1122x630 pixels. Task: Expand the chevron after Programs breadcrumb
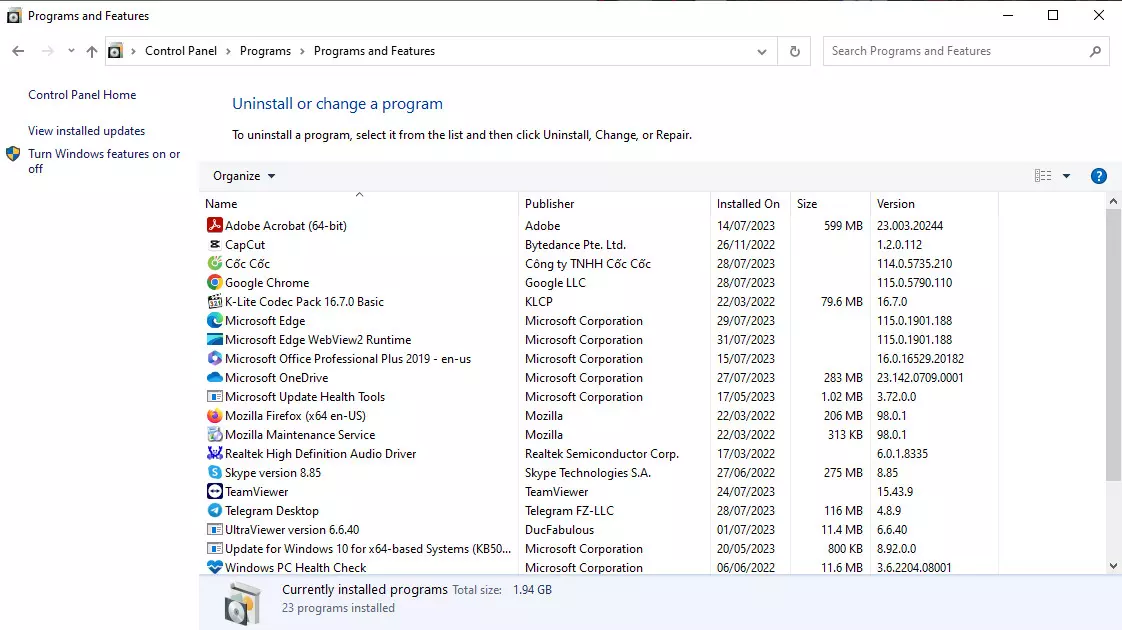302,52
